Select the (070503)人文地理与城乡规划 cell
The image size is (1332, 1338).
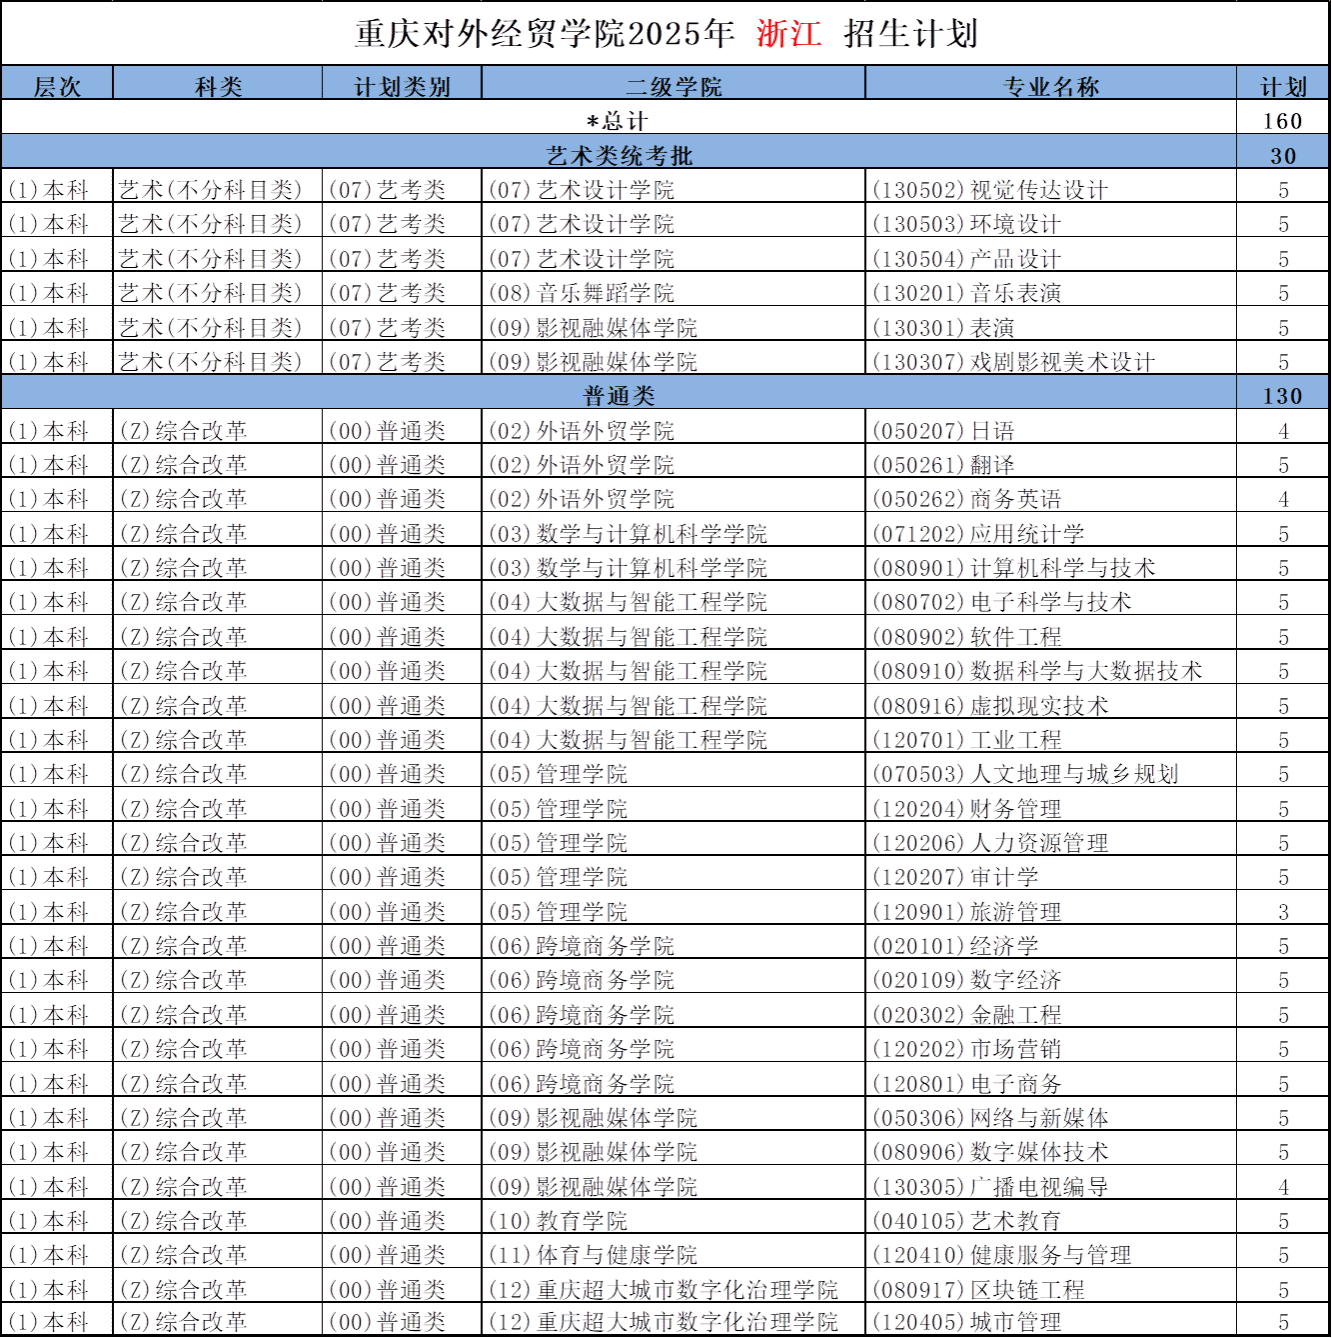[x=1025, y=774]
